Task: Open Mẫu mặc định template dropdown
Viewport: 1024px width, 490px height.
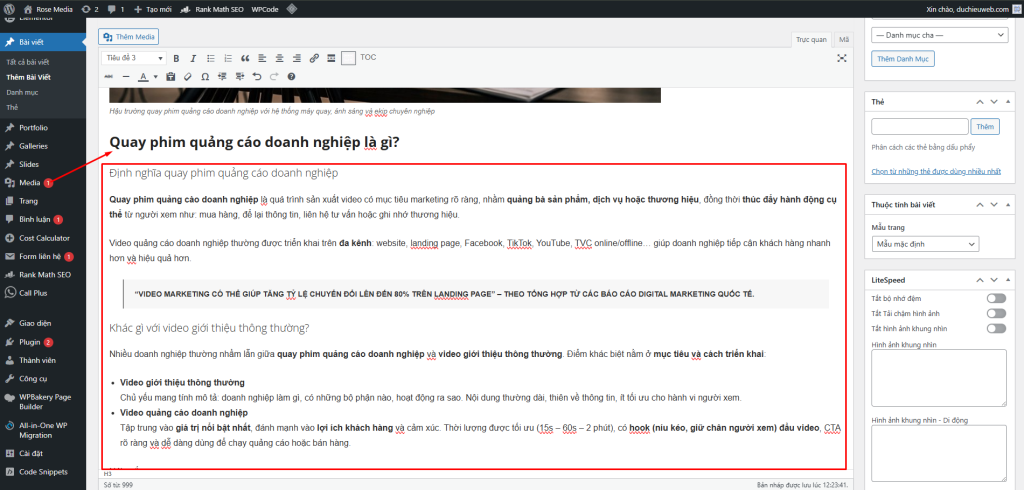Action: (925, 244)
